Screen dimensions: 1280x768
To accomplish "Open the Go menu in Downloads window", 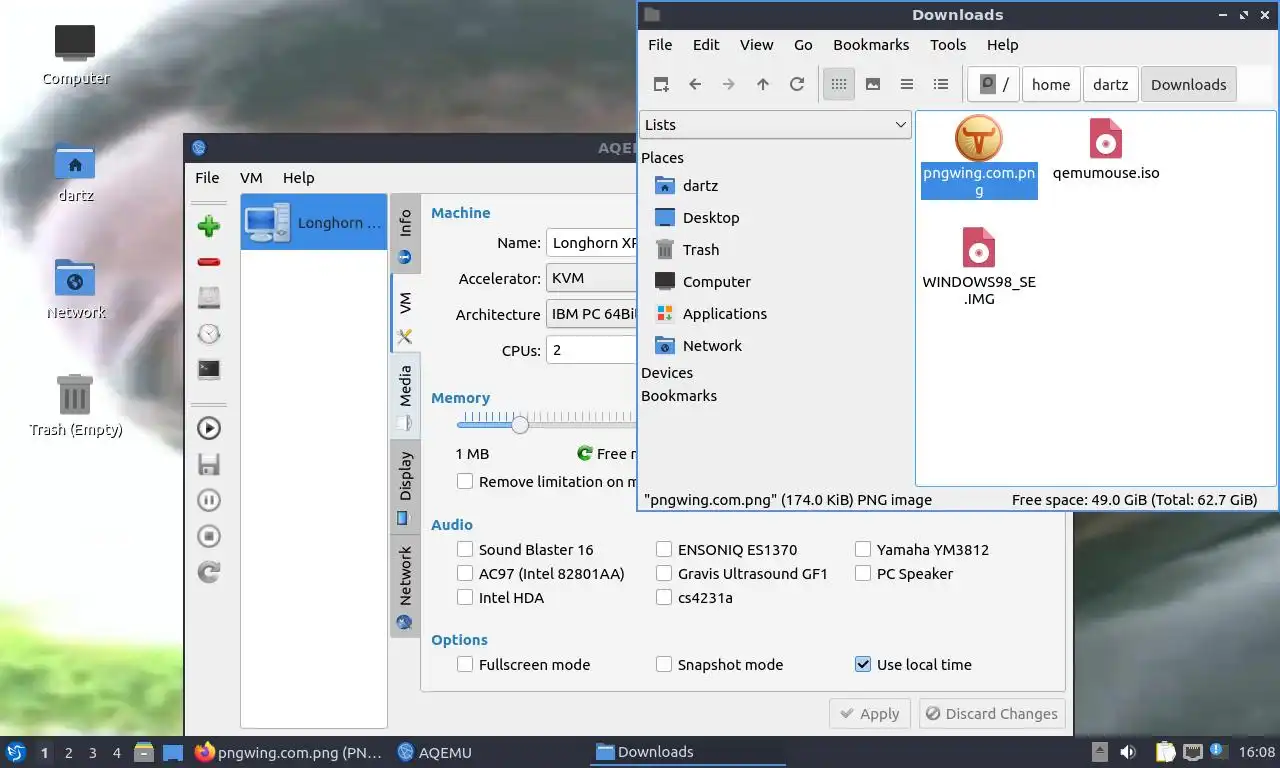I will coord(803,45).
